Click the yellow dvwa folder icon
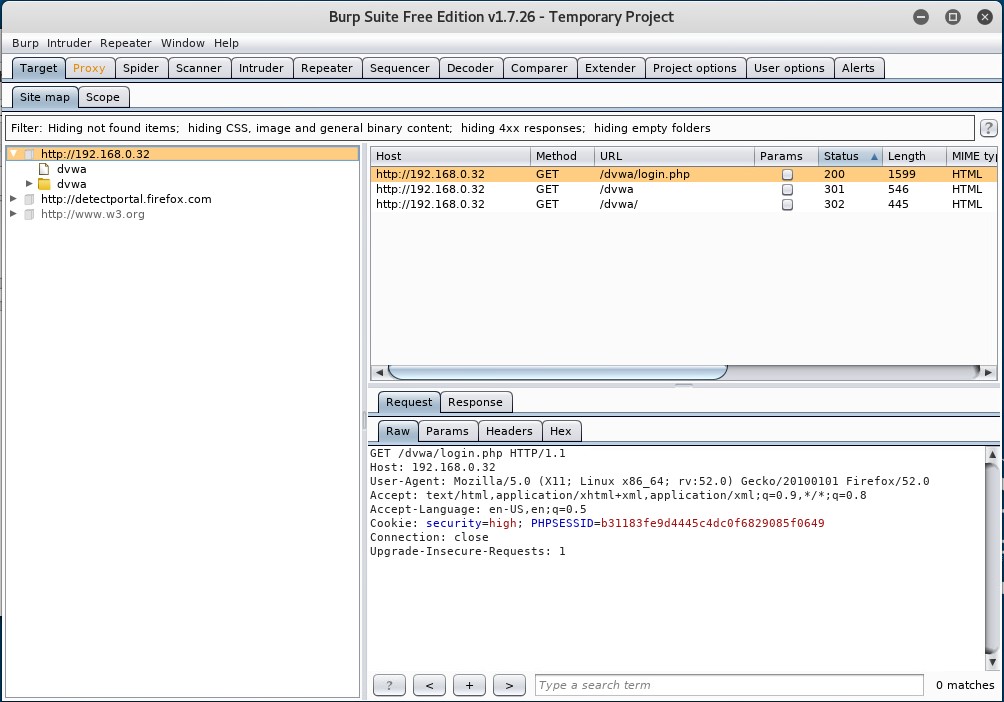Image resolution: width=1004 pixels, height=702 pixels. click(44, 184)
